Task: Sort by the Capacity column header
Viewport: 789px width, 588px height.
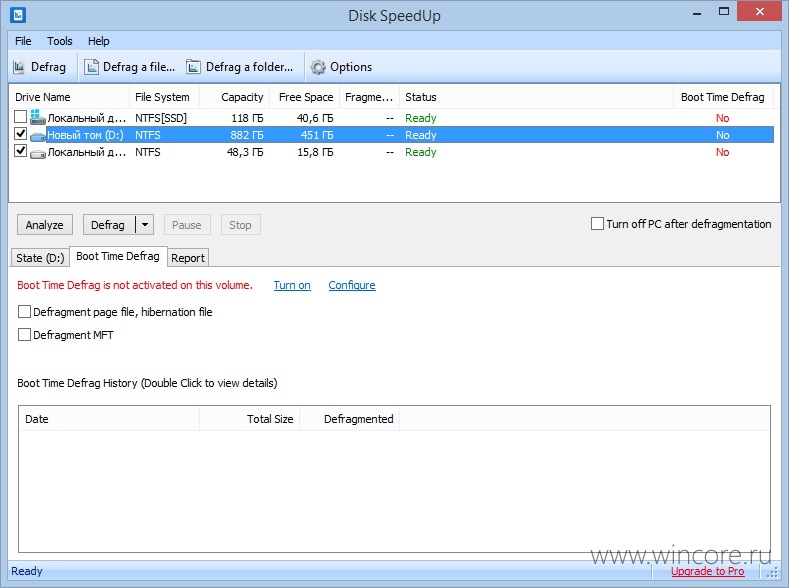Action: pyautogui.click(x=235, y=97)
